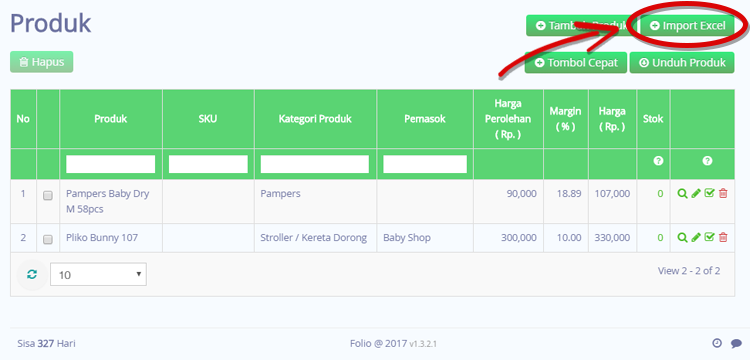Screen dimensions: 750x360
Task: Click the green check icon for Pampers row
Action: click(x=710, y=194)
